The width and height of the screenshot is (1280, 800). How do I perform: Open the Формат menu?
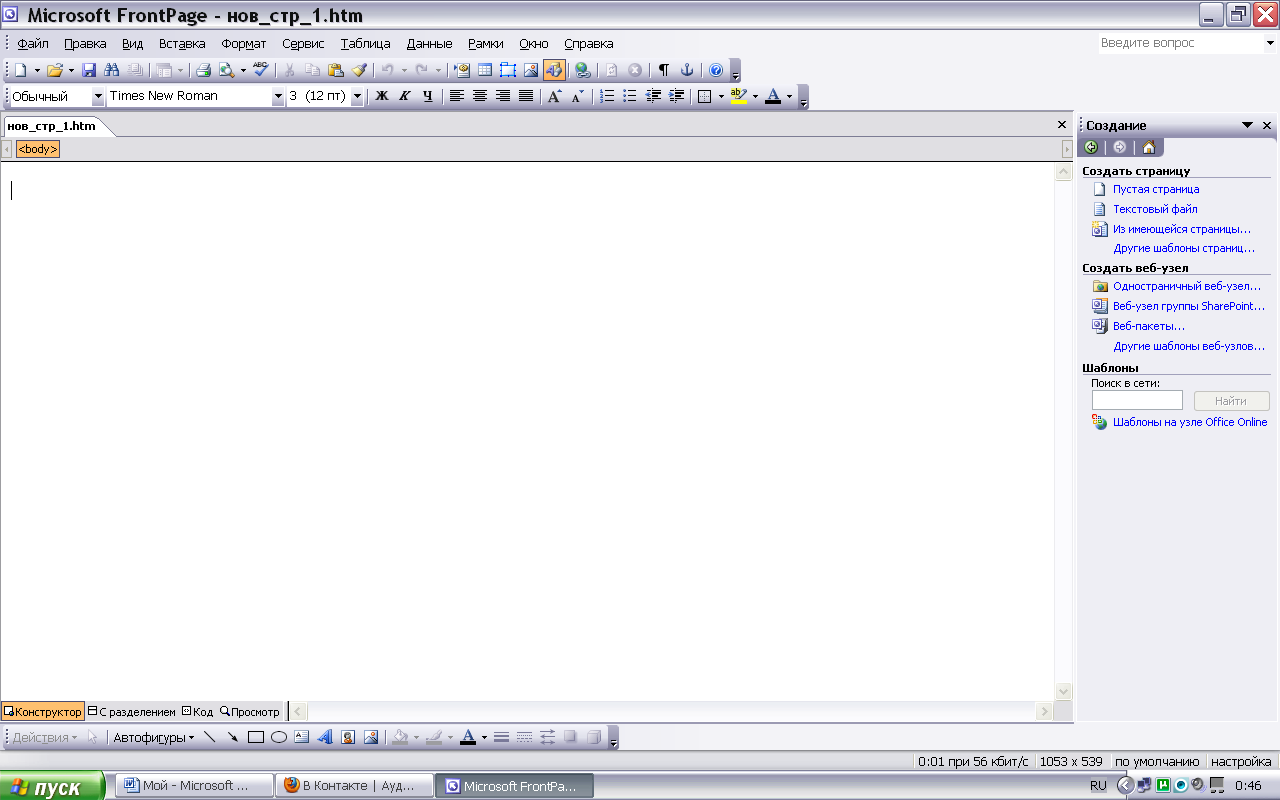[244, 43]
